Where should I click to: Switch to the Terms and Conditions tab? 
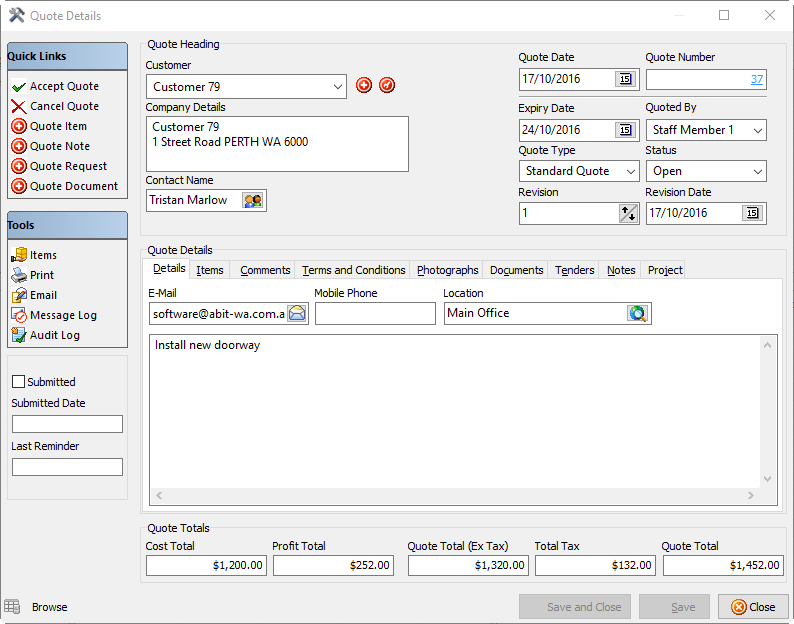353,270
